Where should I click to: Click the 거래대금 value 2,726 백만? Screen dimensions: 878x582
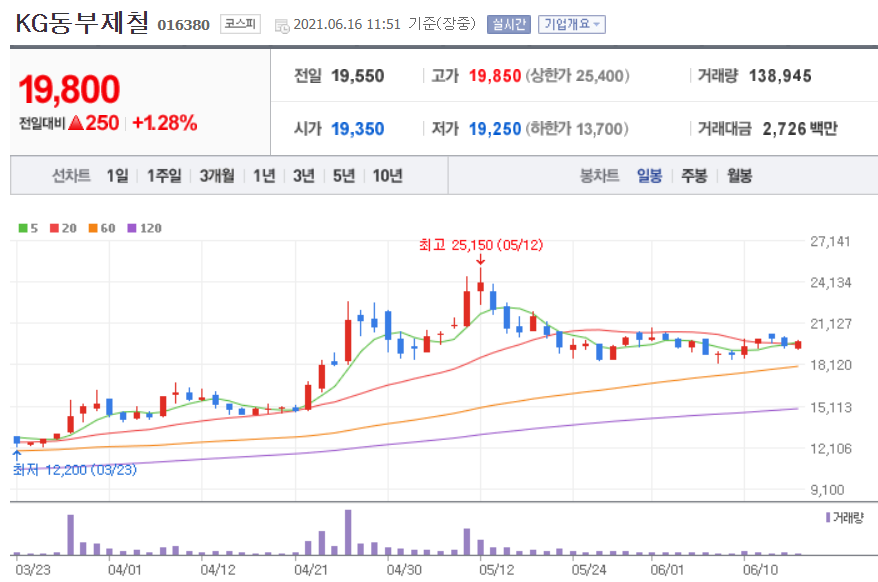click(x=800, y=129)
